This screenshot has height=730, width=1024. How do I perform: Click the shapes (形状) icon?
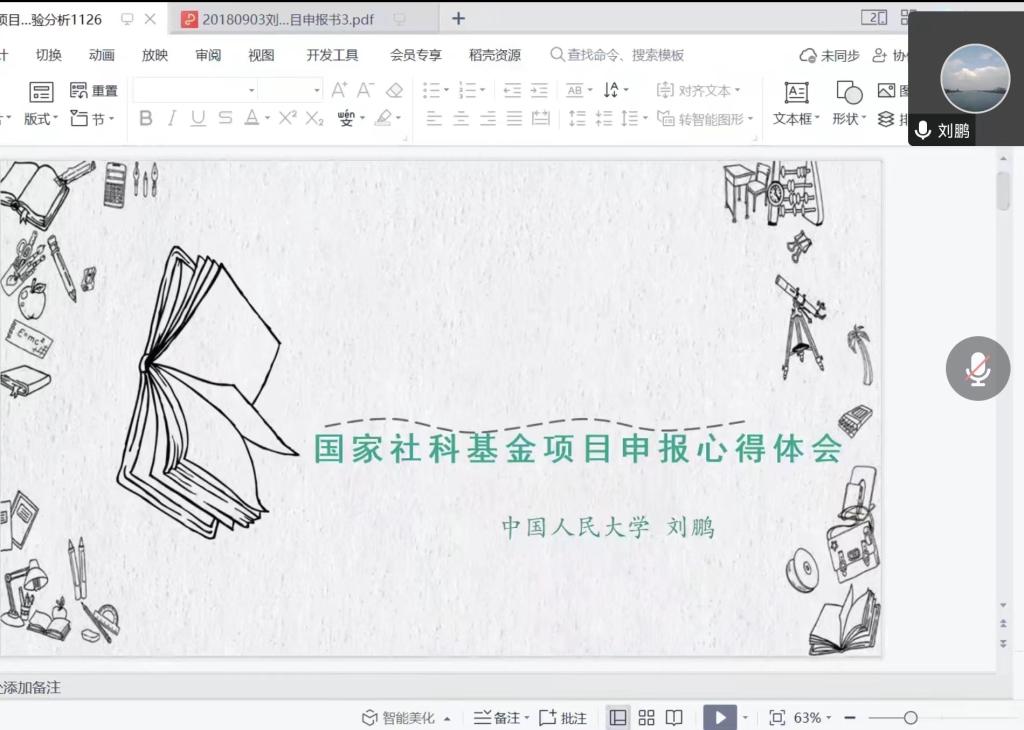coord(849,93)
